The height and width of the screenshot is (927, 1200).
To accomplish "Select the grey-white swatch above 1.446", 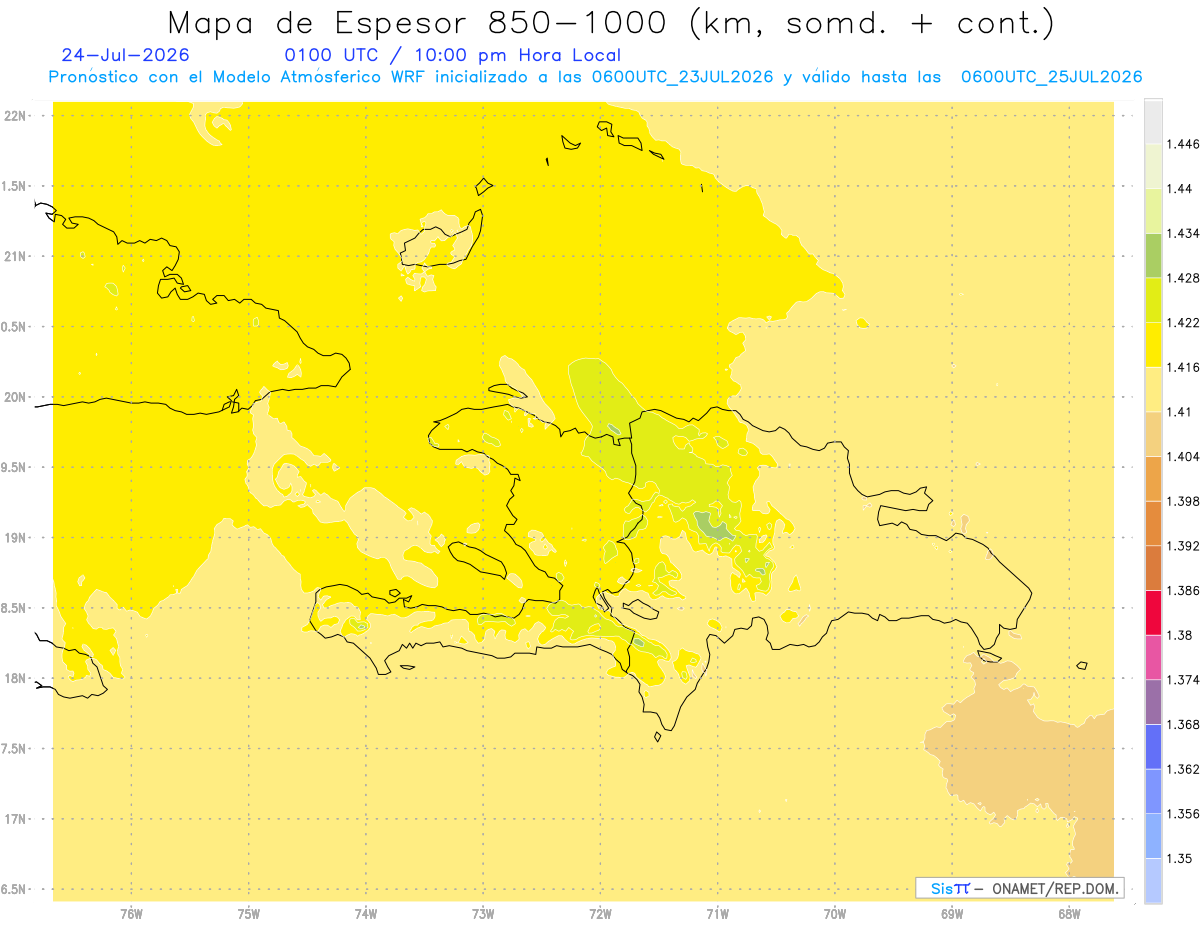I will click(x=1153, y=121).
